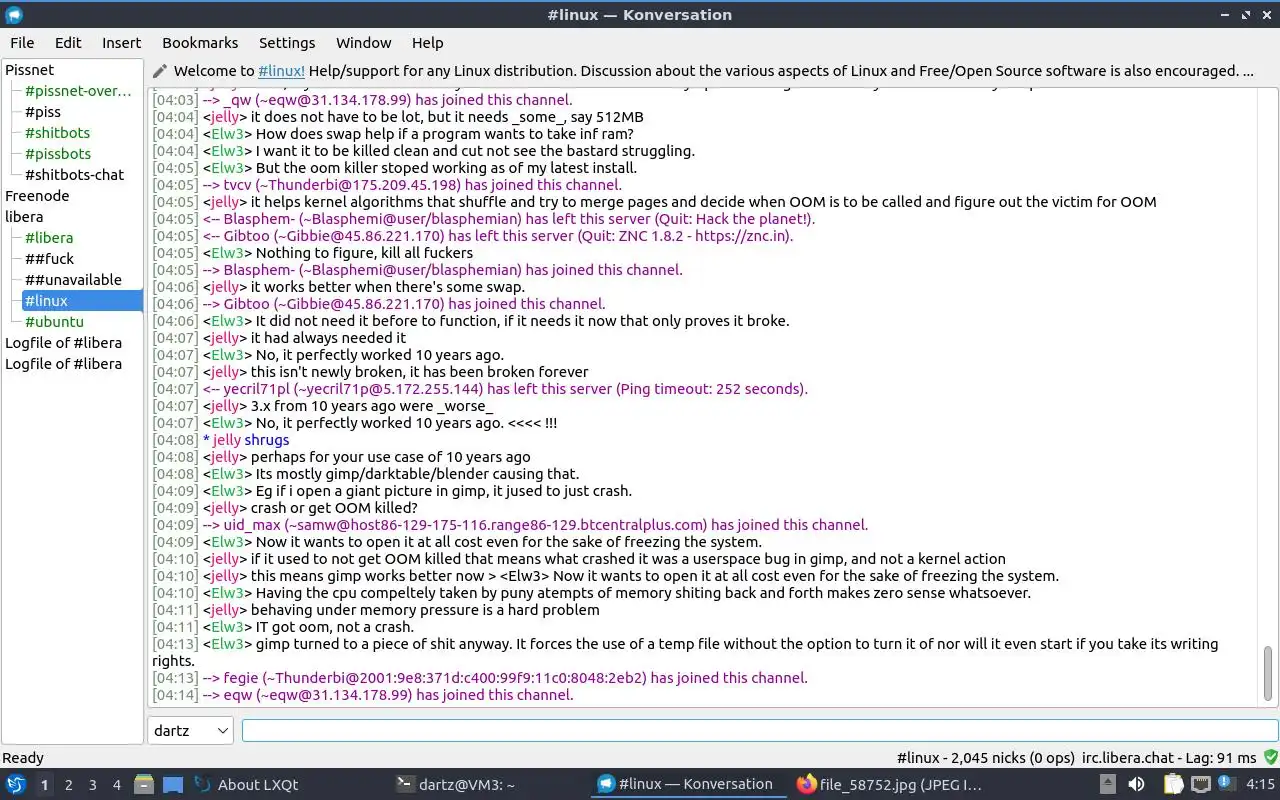
Task: Click the removable media eject tray icon
Action: coord(1108,785)
